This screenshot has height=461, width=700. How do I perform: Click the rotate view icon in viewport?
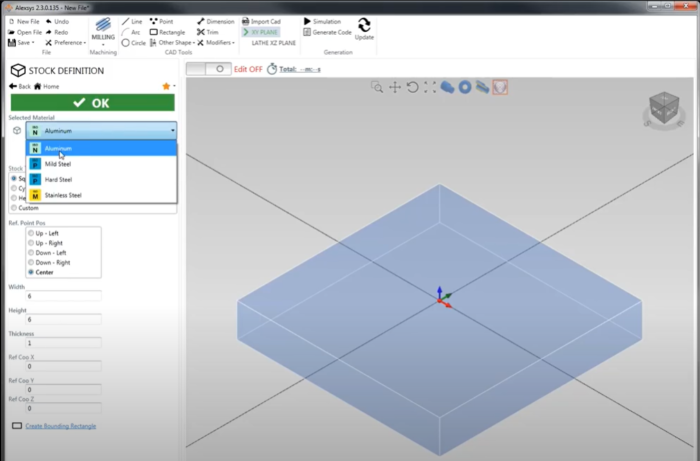[412, 88]
